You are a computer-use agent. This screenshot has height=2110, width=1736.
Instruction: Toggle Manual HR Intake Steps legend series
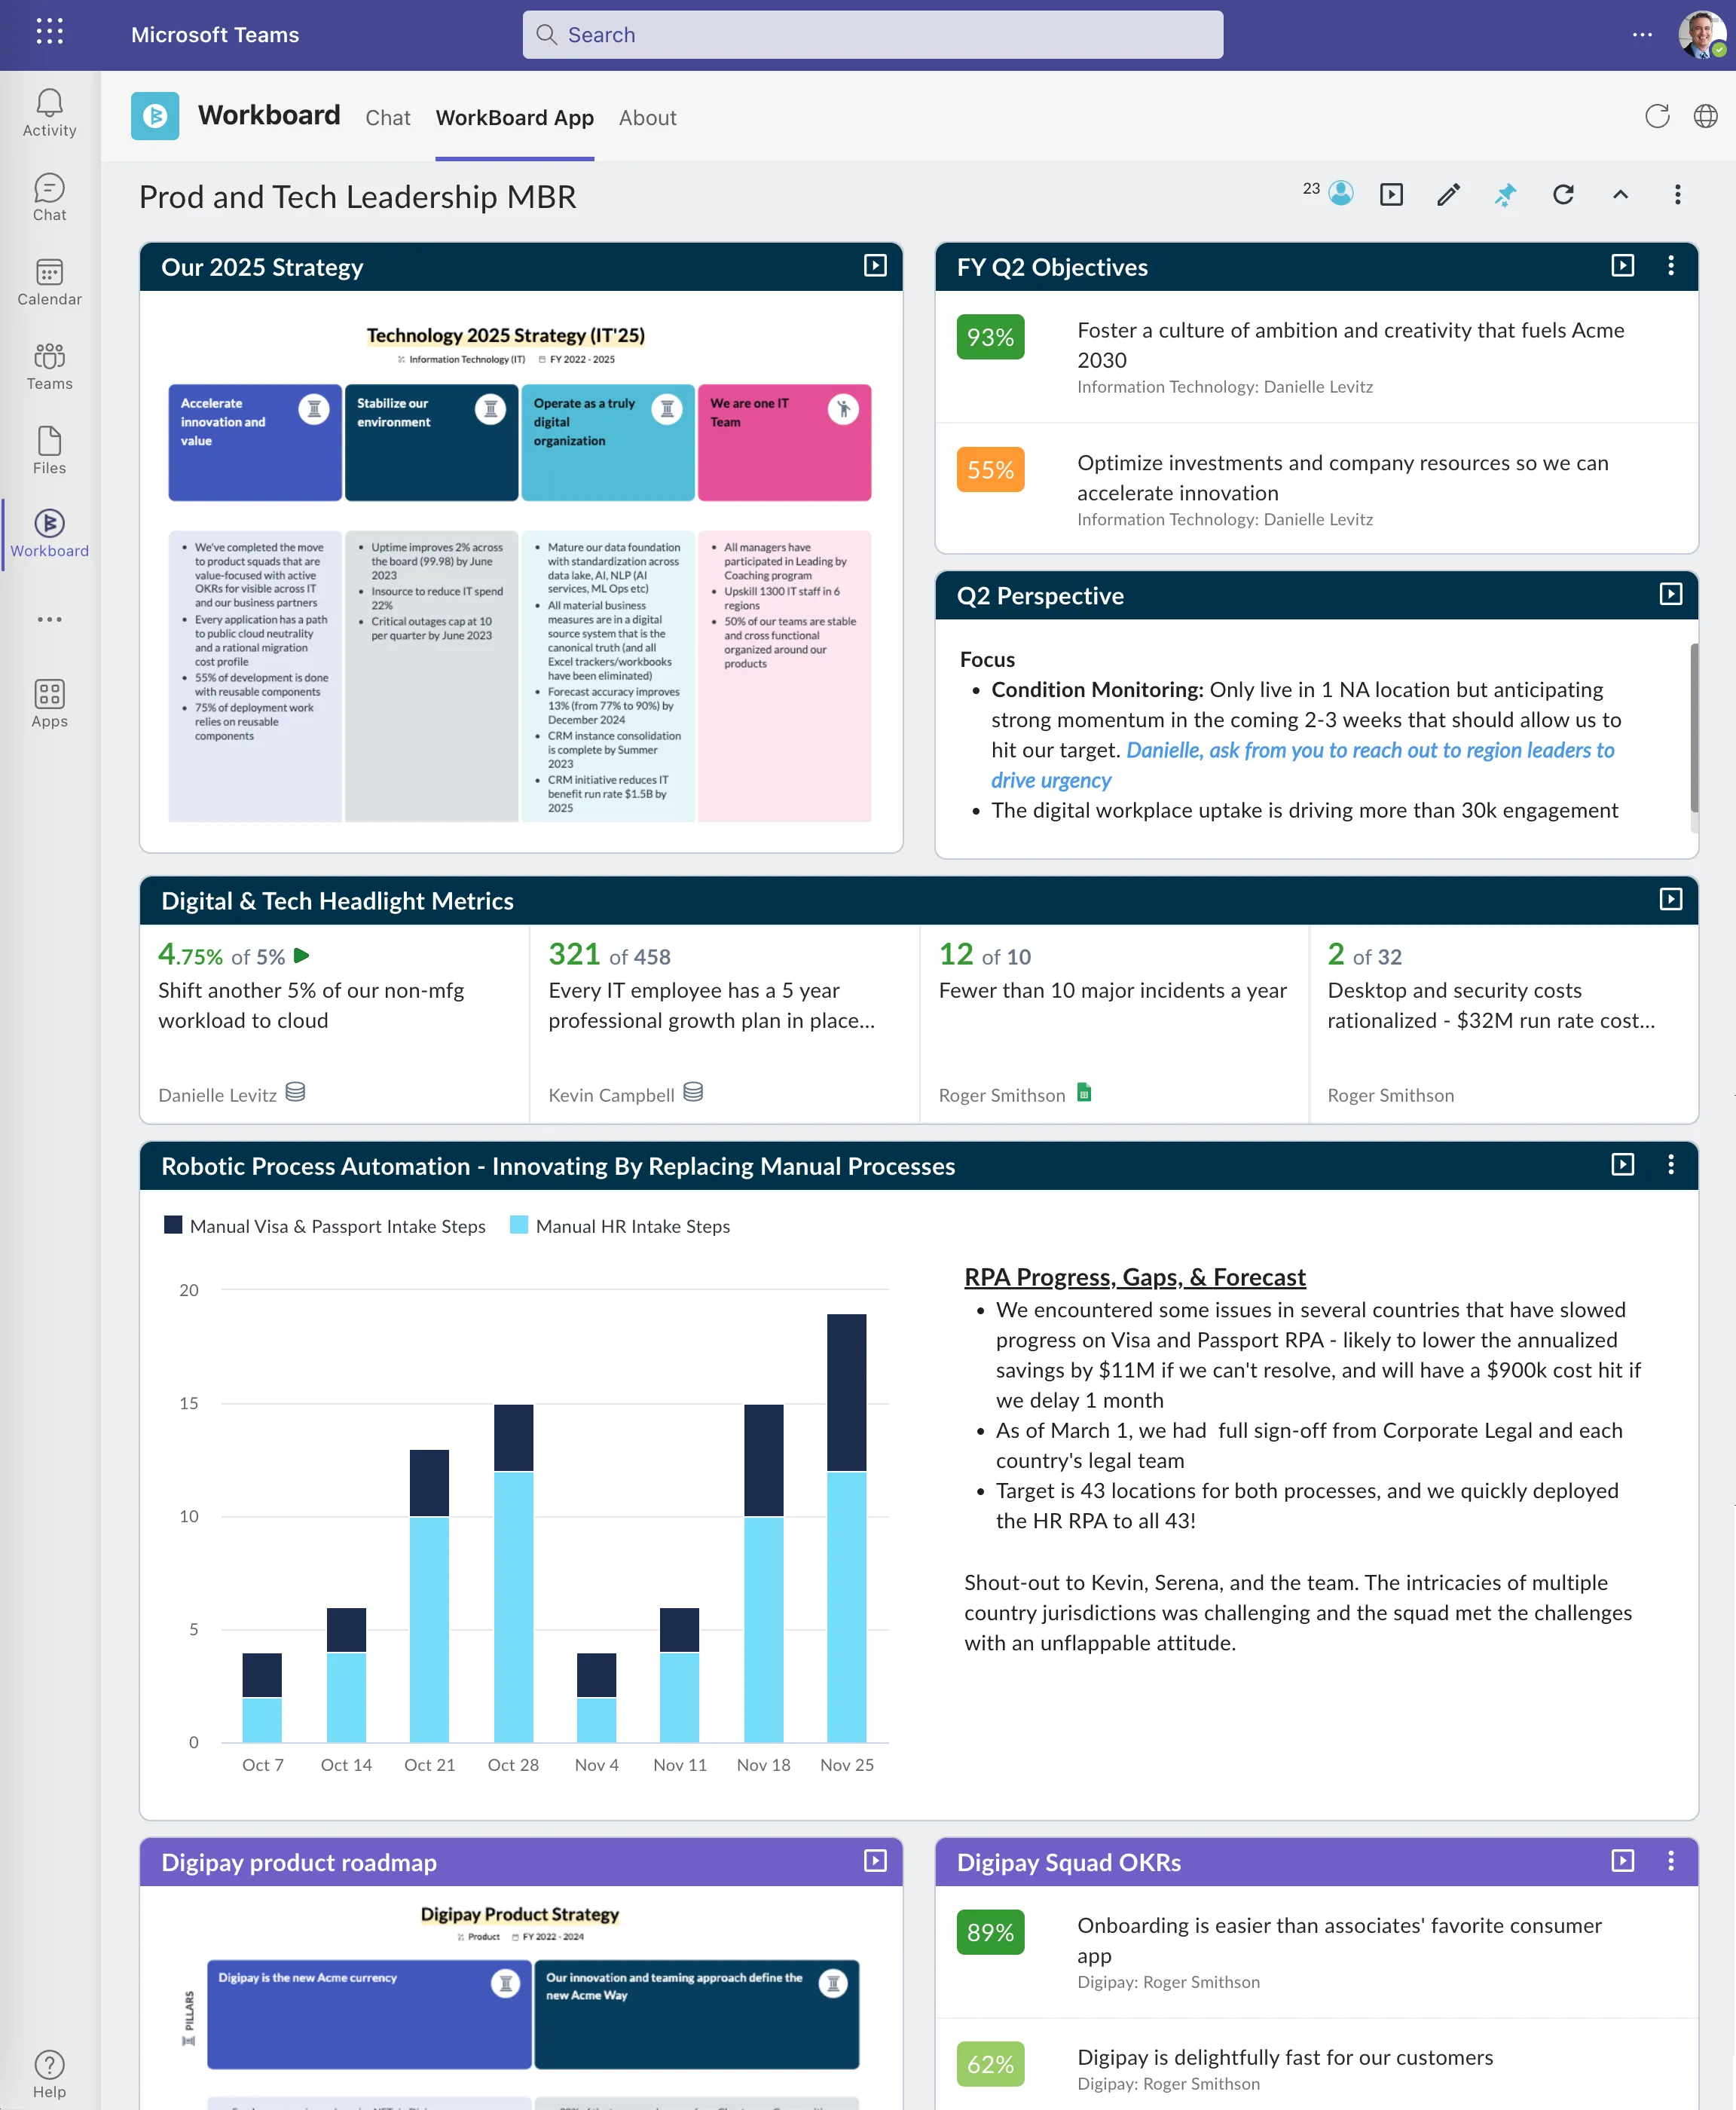click(x=620, y=1226)
